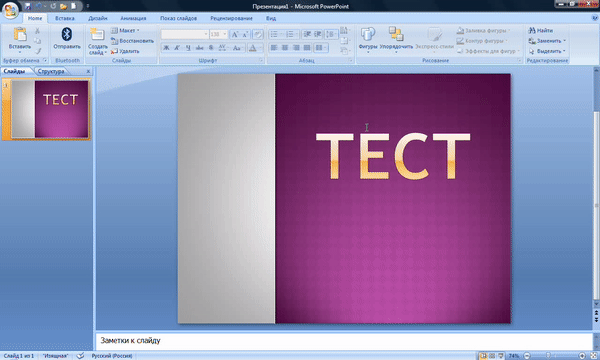Align text right

tap(296, 48)
